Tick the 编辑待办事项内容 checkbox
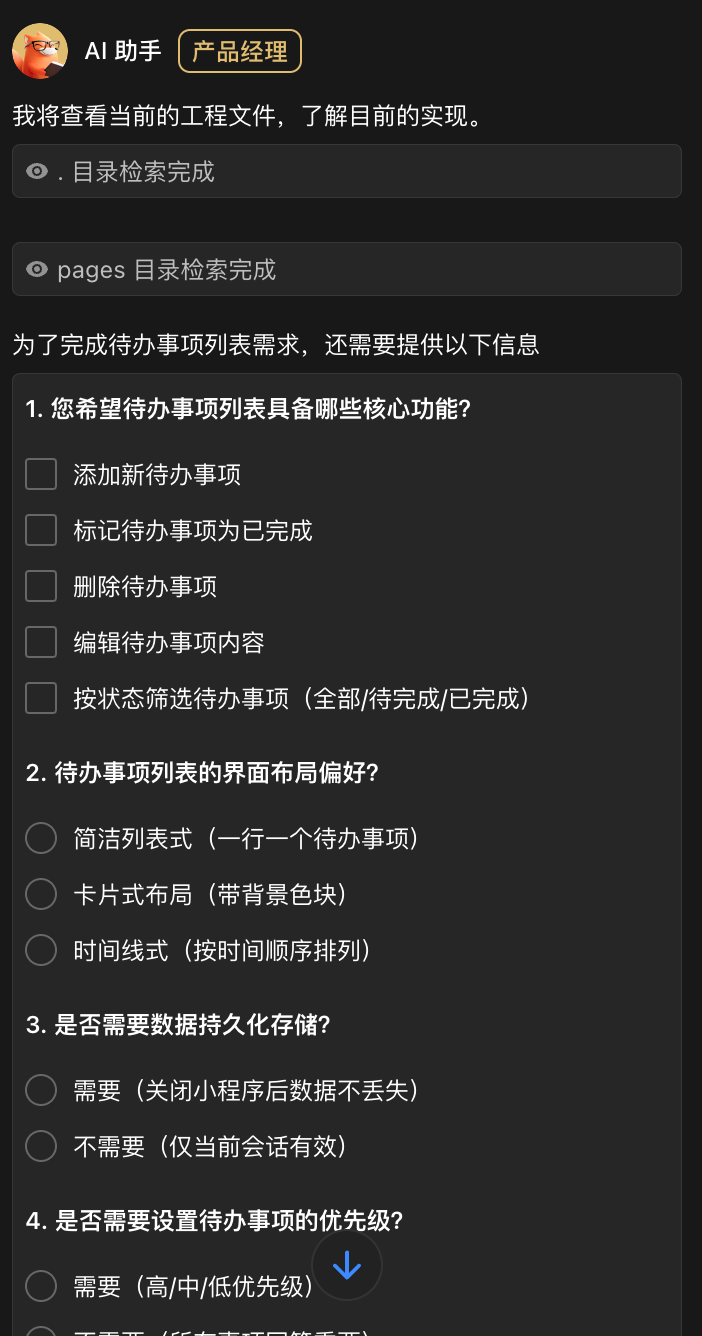This screenshot has height=1336, width=702. point(41,642)
